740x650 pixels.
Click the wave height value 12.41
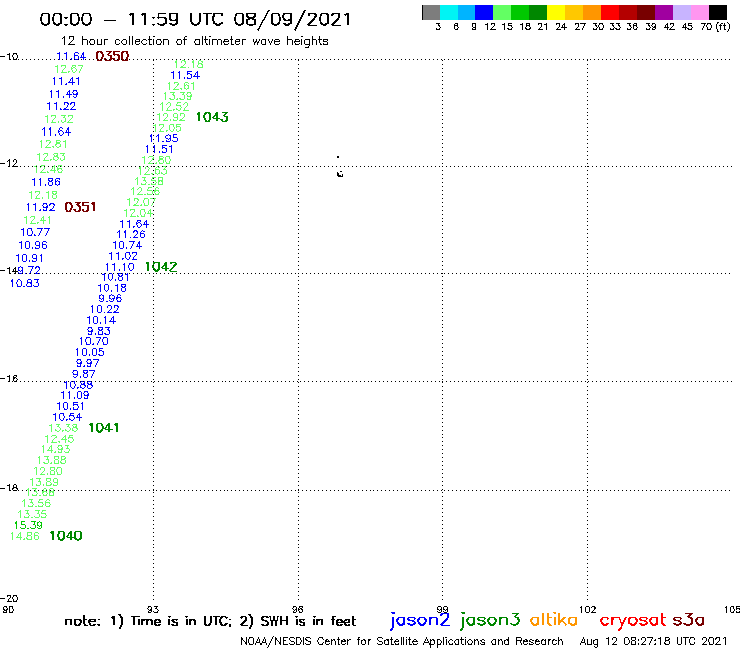coord(38,219)
